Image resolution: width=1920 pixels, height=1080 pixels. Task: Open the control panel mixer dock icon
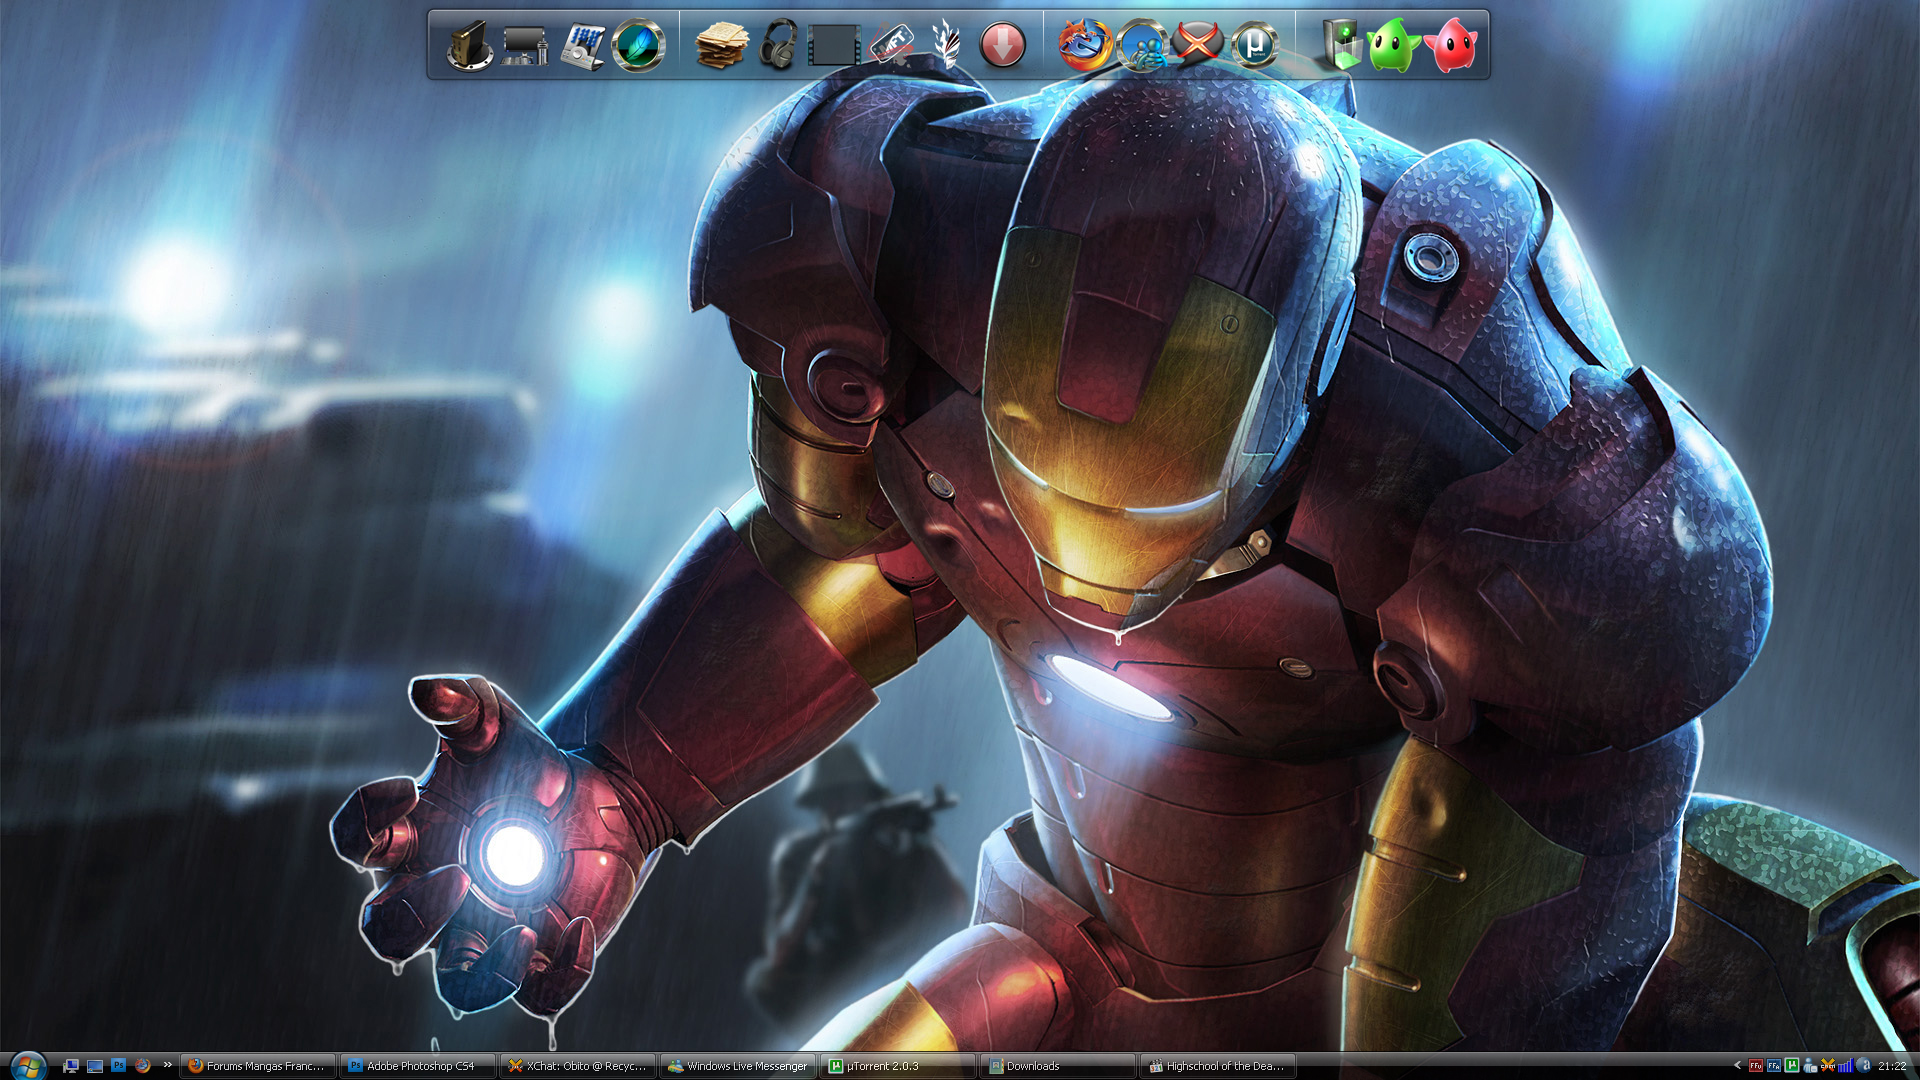[582, 46]
